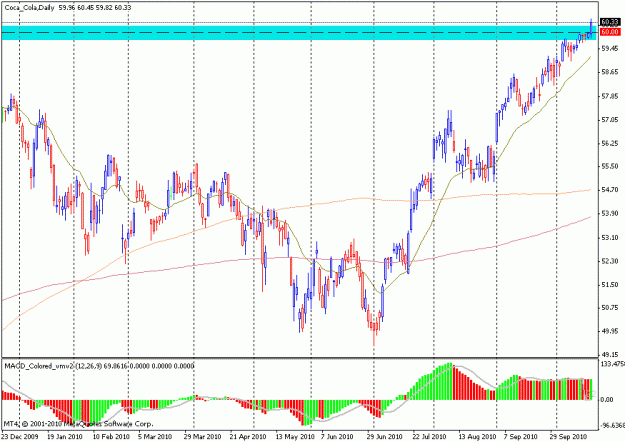The height and width of the screenshot is (442, 625).
Task: Click the 54.70 price axis label
Action: click(610, 190)
